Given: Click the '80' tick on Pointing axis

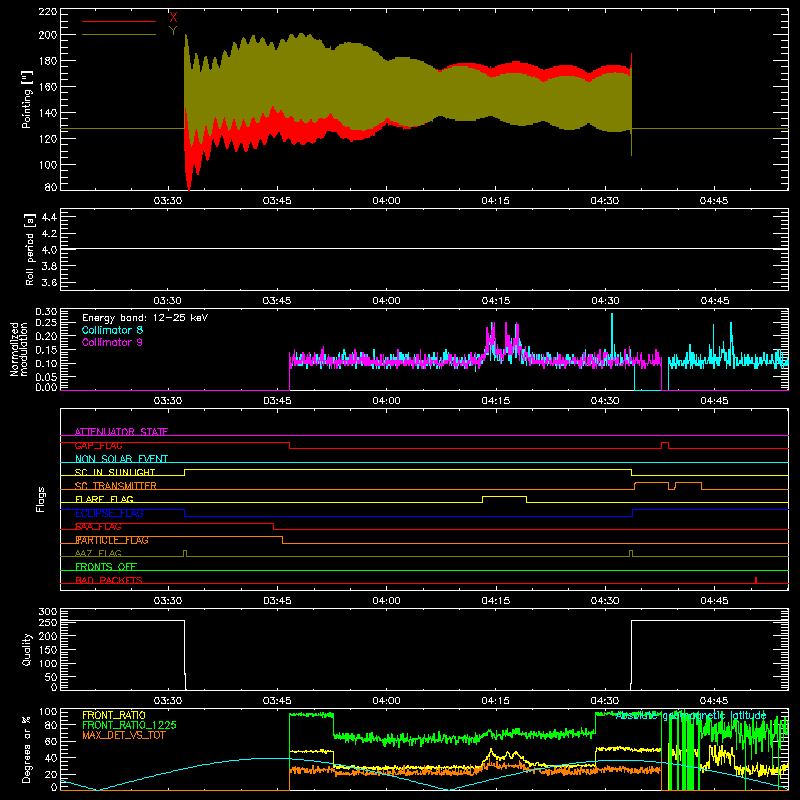Looking at the screenshot, I should pyautogui.click(x=51, y=187).
